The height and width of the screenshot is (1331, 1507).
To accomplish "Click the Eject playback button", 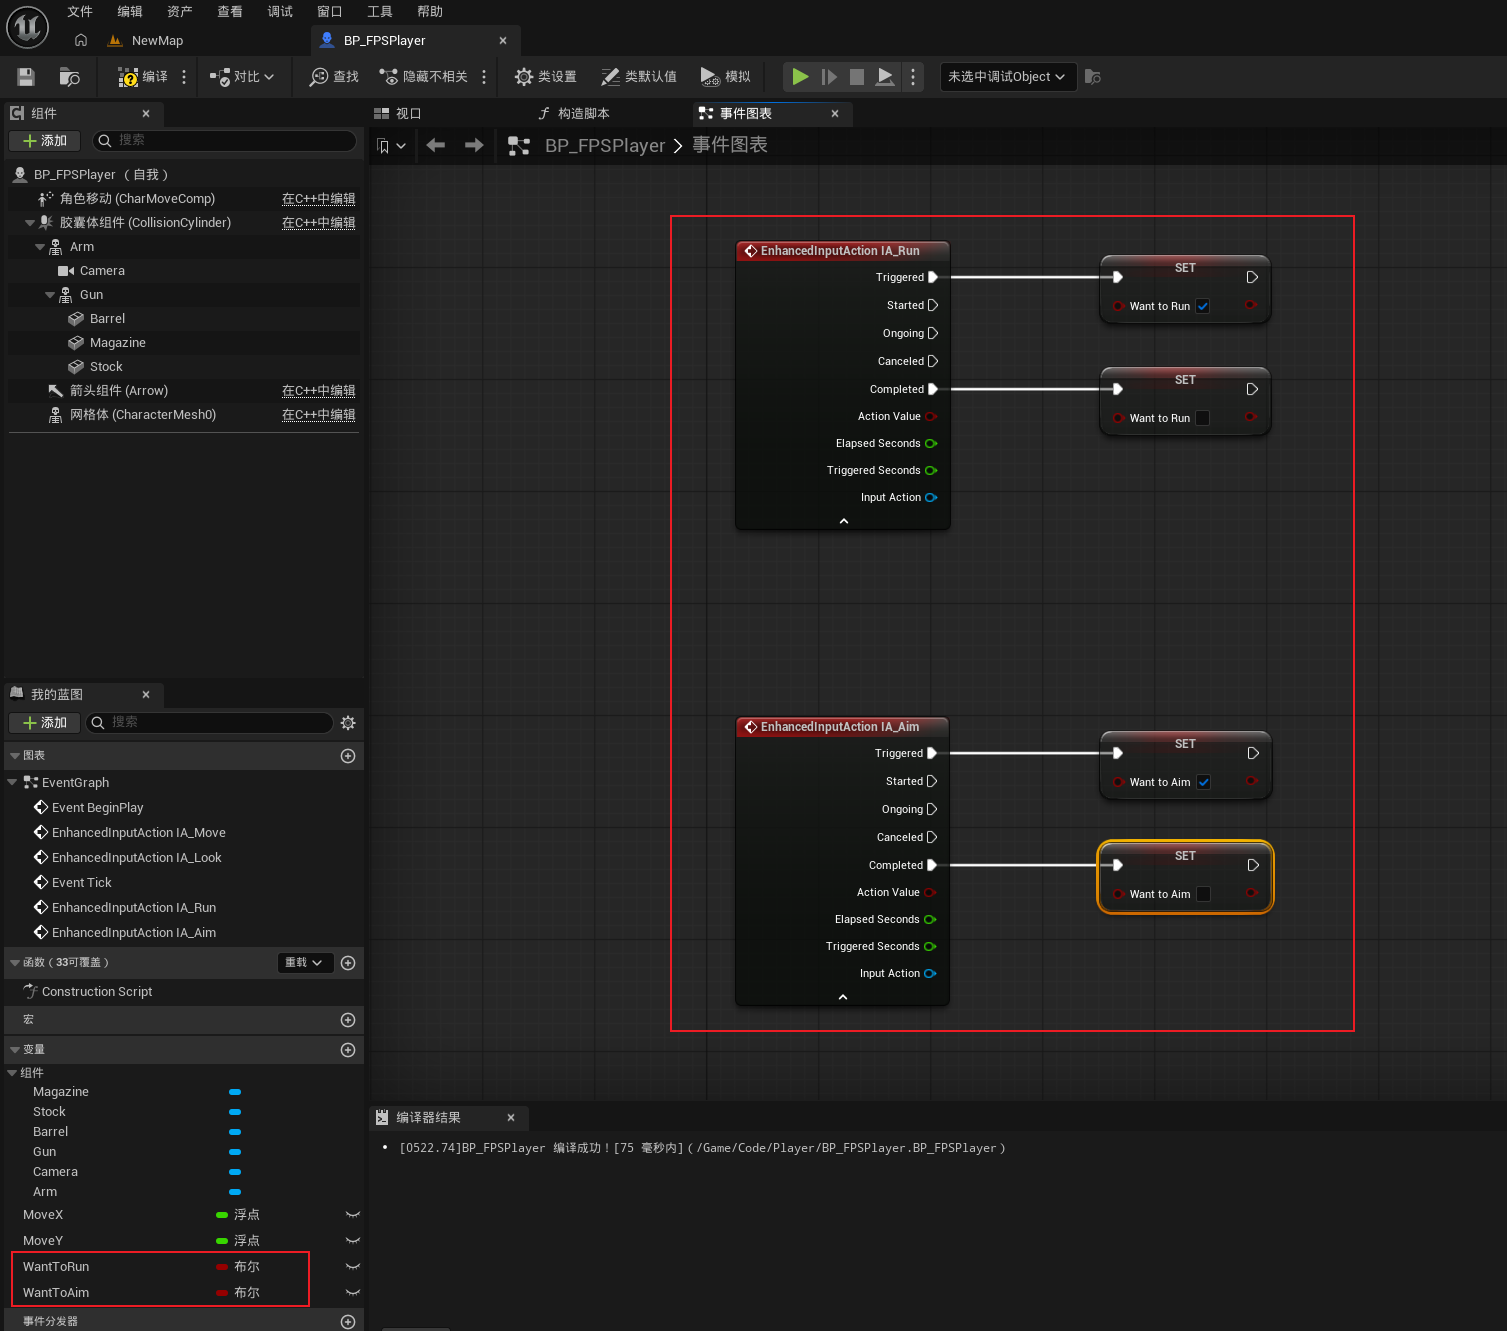I will (x=885, y=77).
